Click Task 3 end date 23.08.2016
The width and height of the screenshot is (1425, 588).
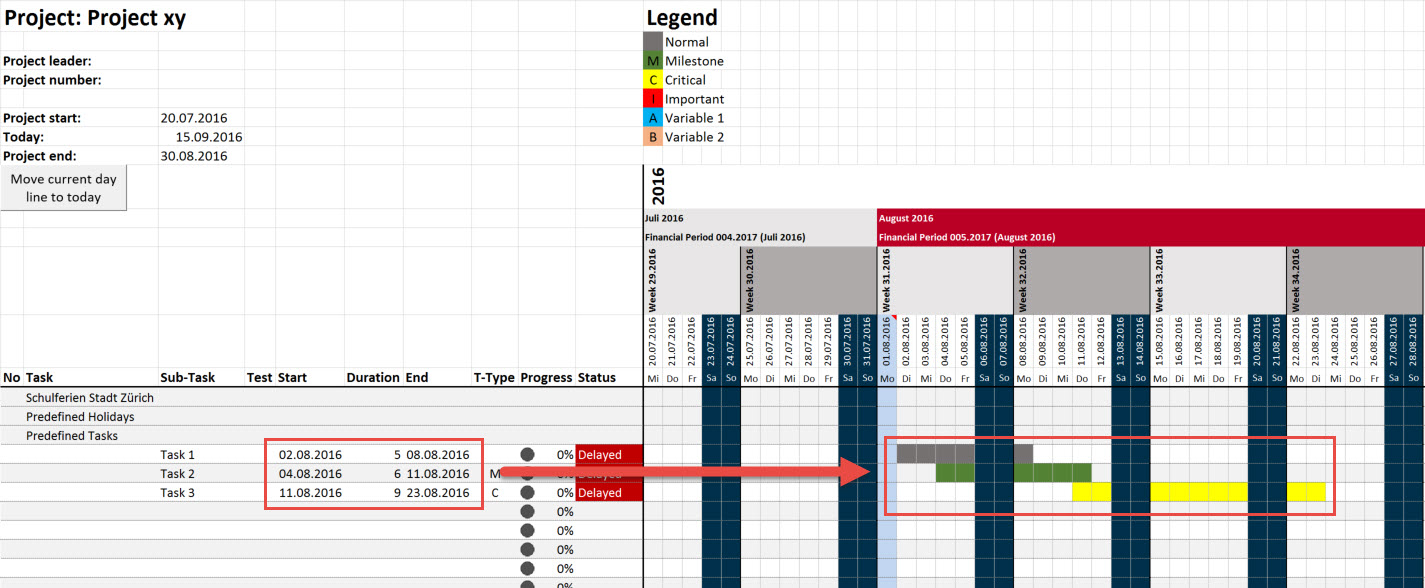coord(437,492)
